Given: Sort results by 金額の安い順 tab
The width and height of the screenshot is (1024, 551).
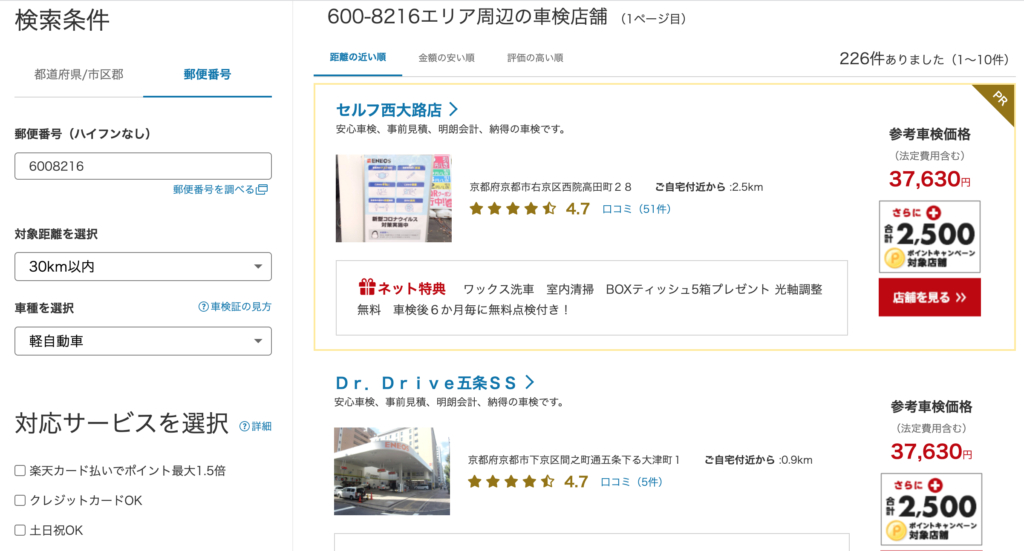Looking at the screenshot, I should [446, 58].
